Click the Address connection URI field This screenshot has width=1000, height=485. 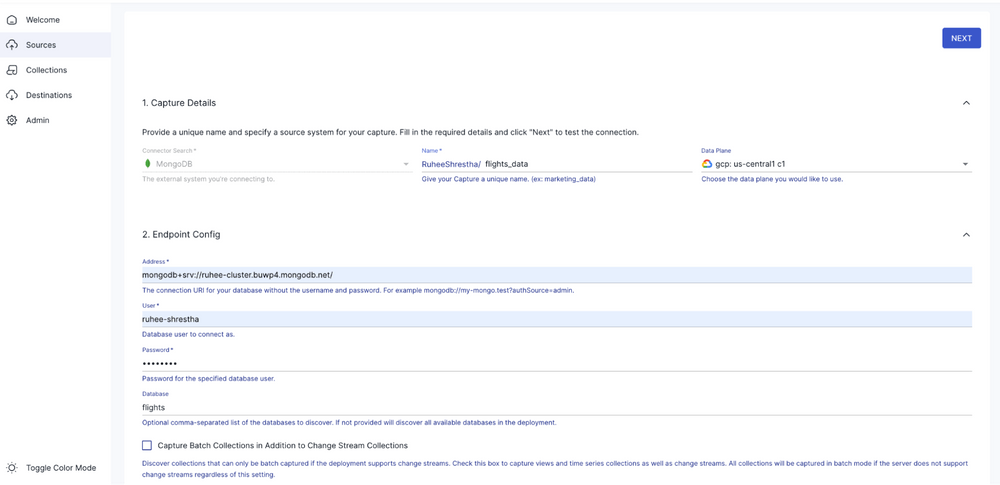[555, 275]
